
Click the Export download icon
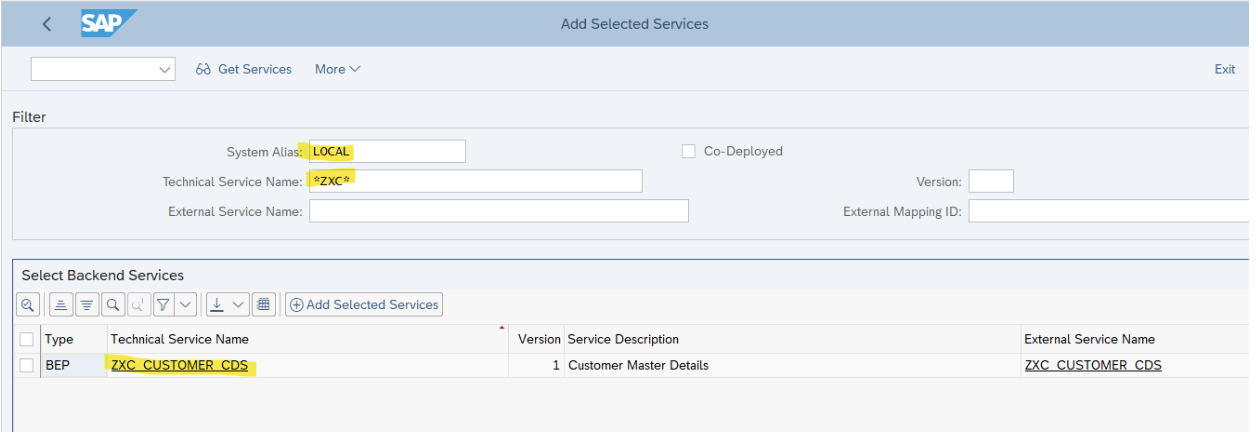click(217, 305)
